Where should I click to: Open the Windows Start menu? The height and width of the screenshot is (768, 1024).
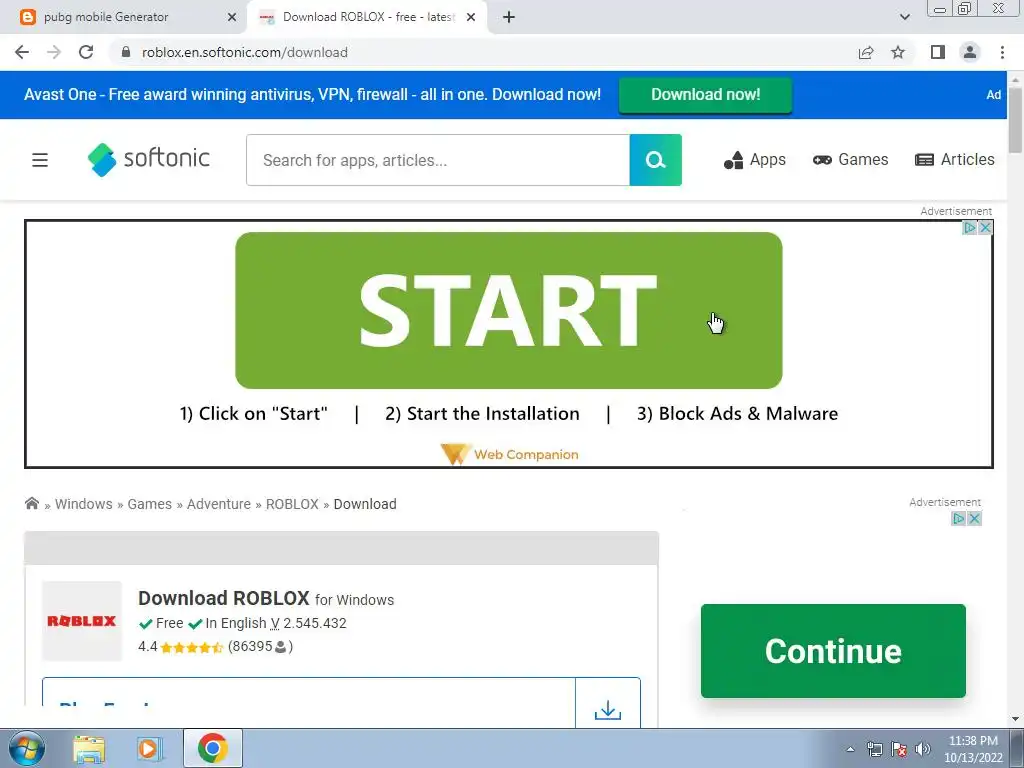point(26,748)
